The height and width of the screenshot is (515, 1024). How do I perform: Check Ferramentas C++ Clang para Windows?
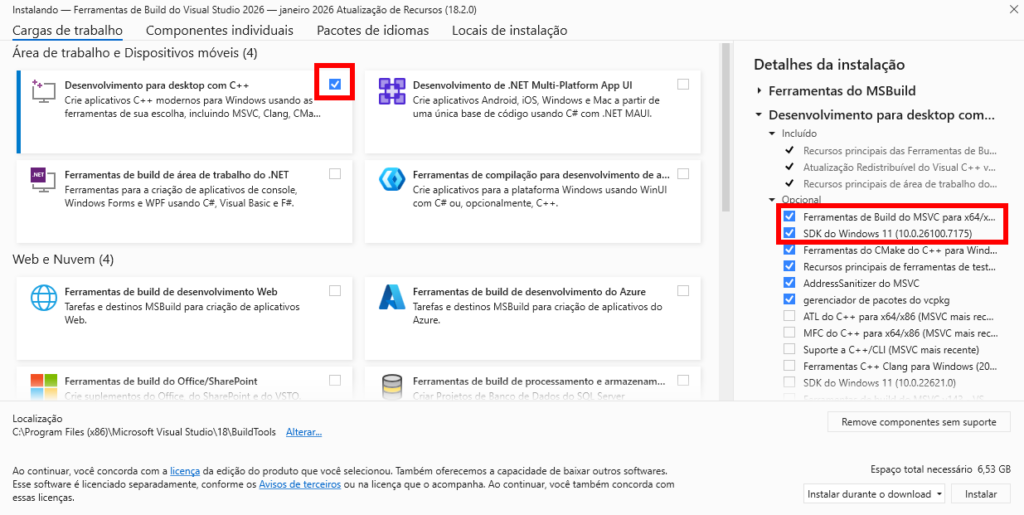coord(790,366)
